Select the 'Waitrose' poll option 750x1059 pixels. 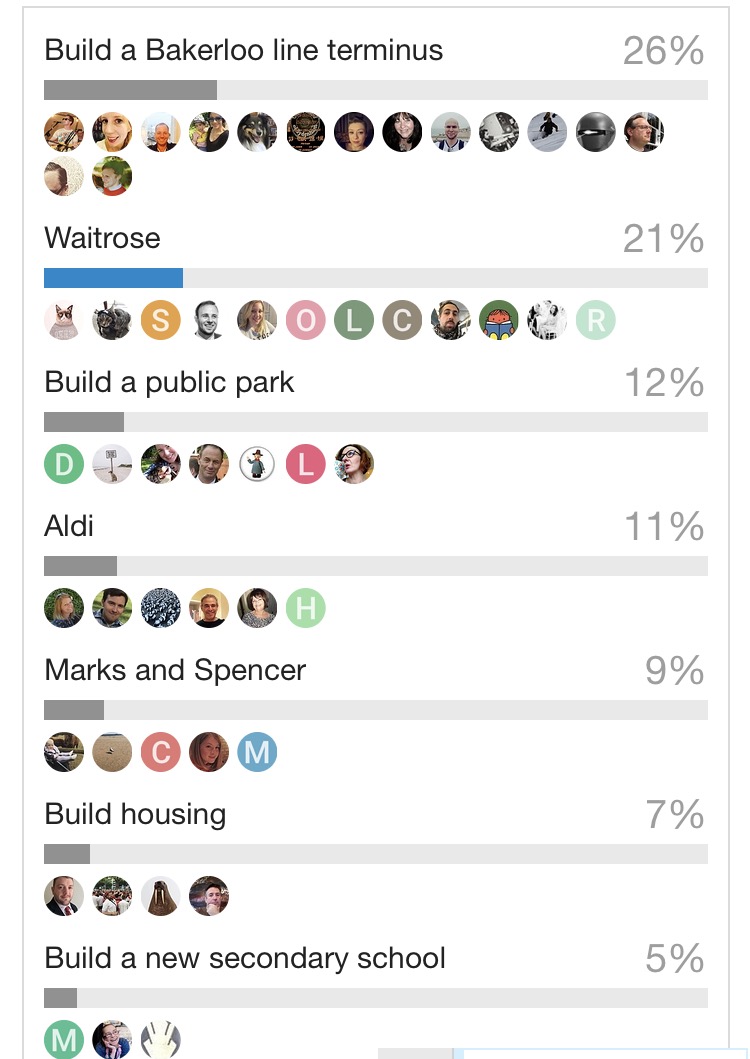(x=102, y=238)
